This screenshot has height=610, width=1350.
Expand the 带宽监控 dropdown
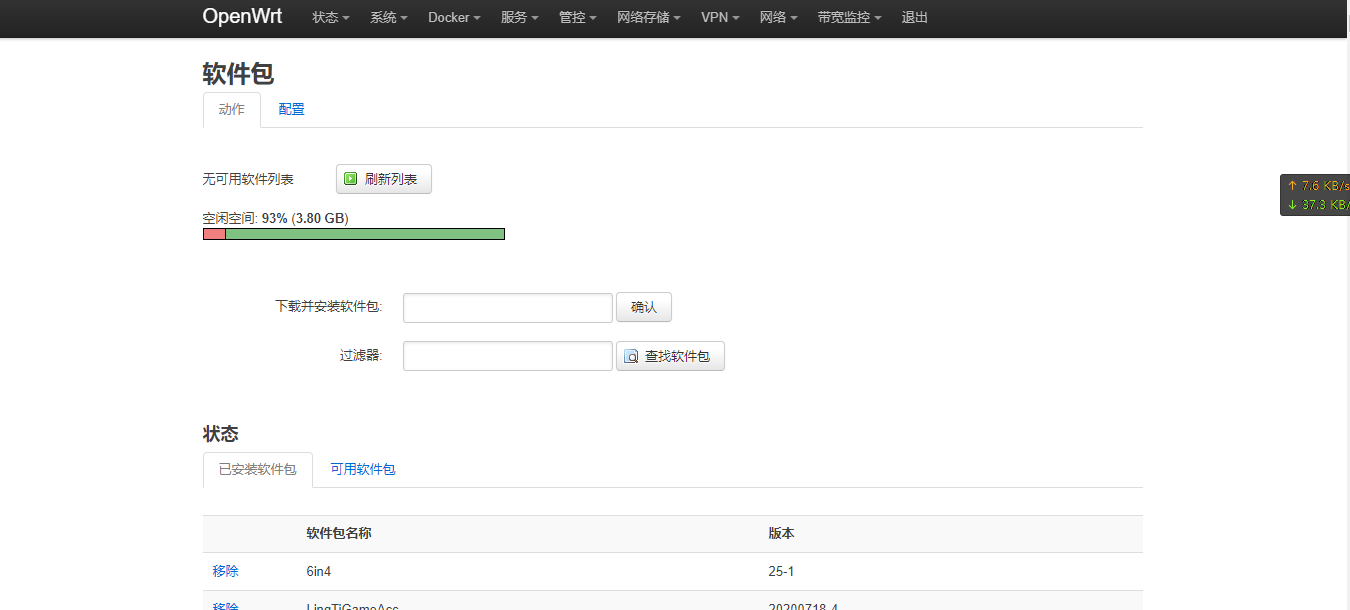point(847,17)
